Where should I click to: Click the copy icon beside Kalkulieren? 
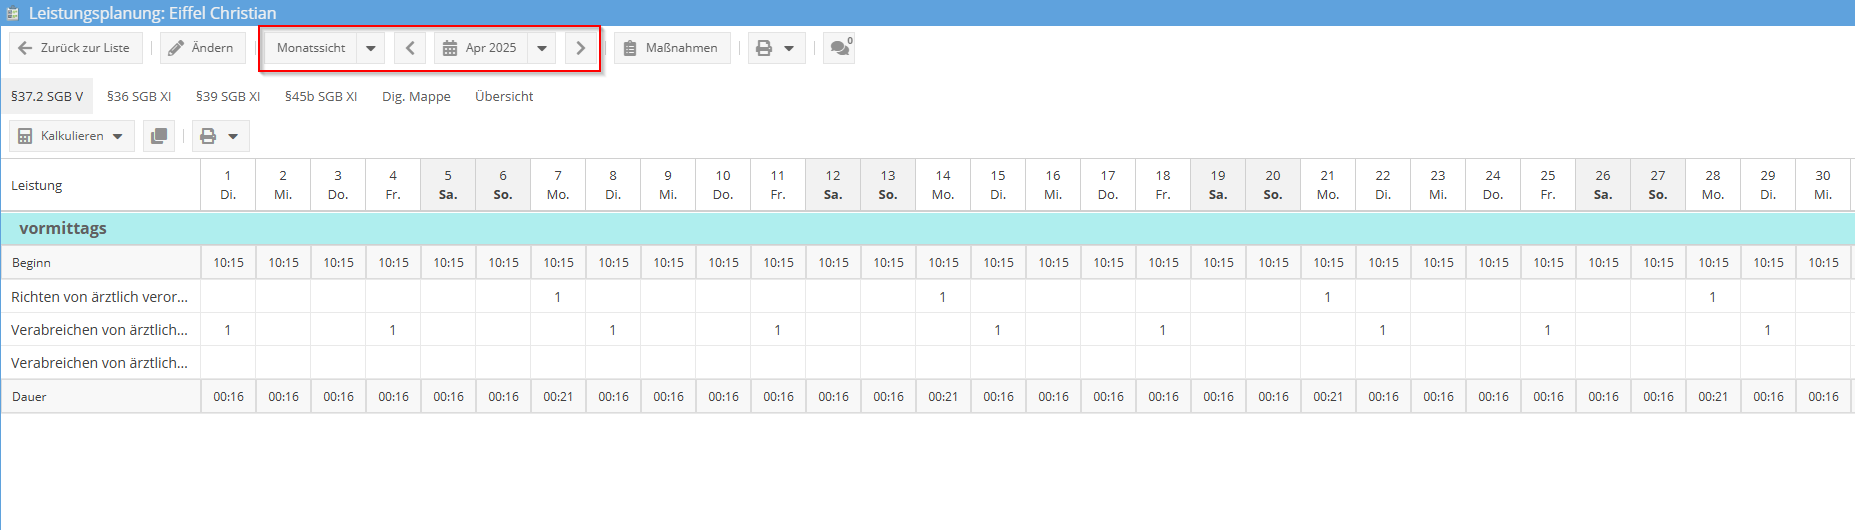coord(158,136)
